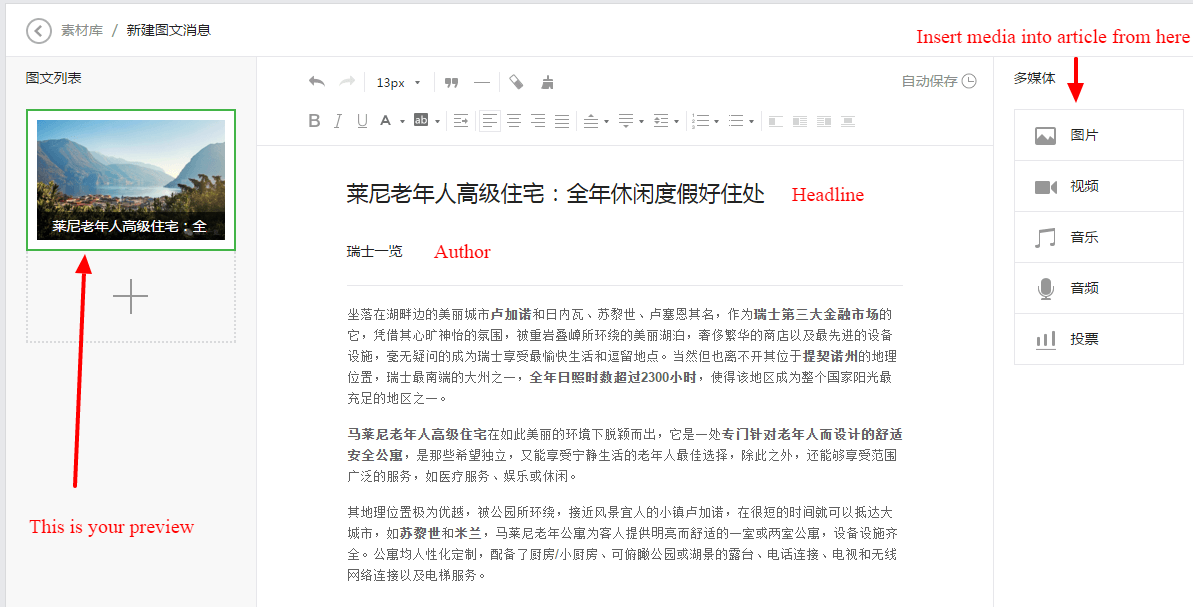Toggle bold formatting
The height and width of the screenshot is (607, 1193).
[x=314, y=120]
